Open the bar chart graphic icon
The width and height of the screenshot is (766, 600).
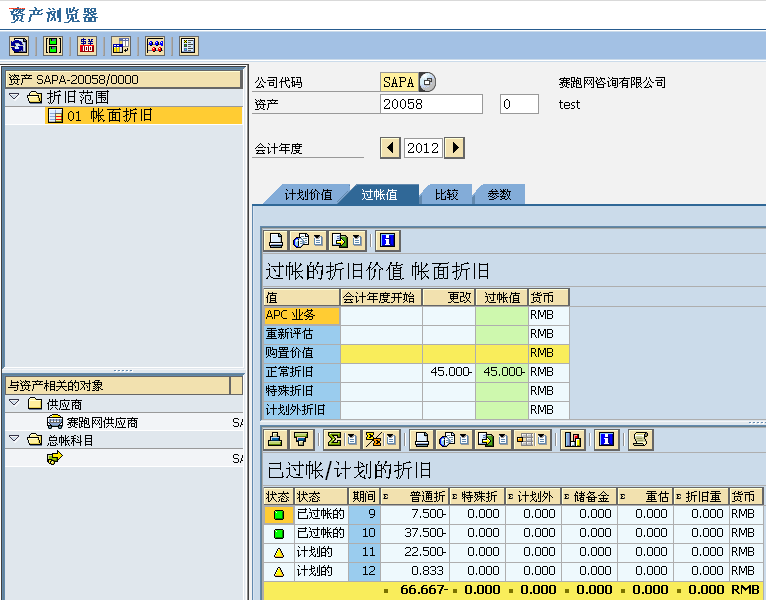573,440
